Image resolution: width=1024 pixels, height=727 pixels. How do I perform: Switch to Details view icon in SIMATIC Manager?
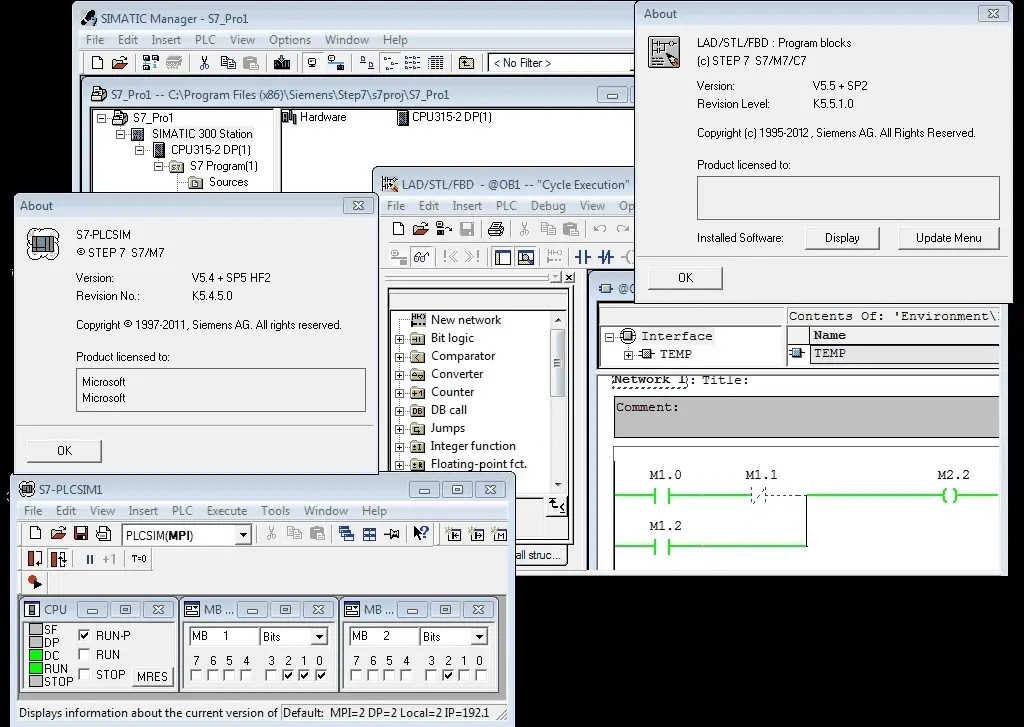pyautogui.click(x=436, y=63)
